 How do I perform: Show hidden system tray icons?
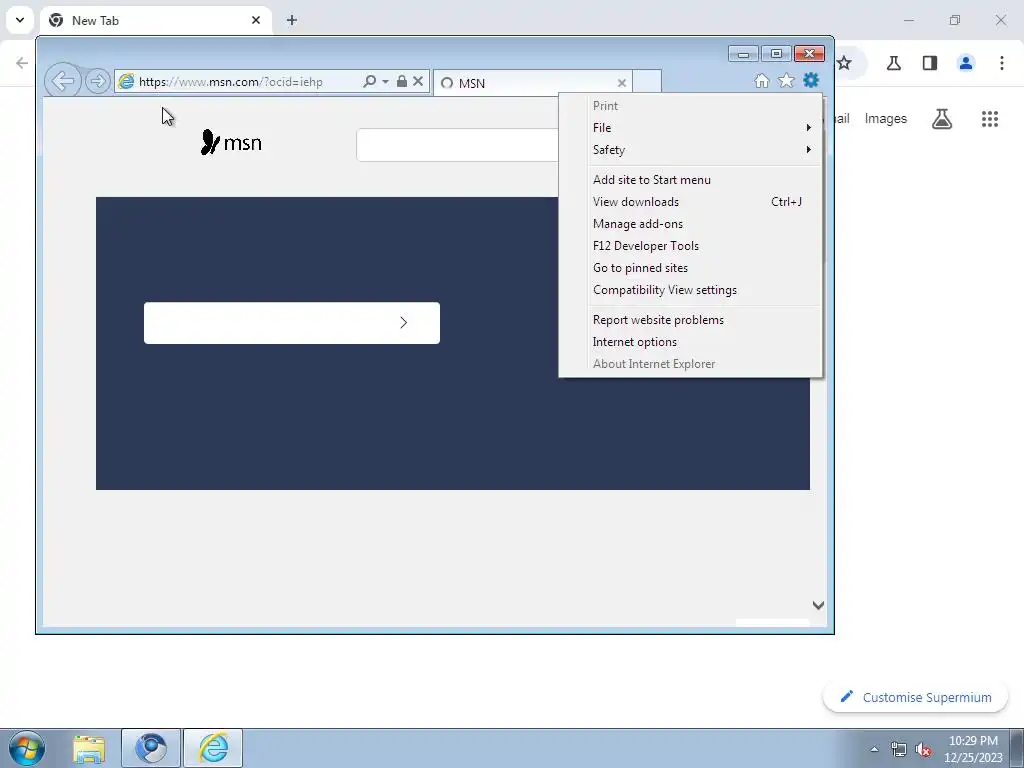click(874, 749)
